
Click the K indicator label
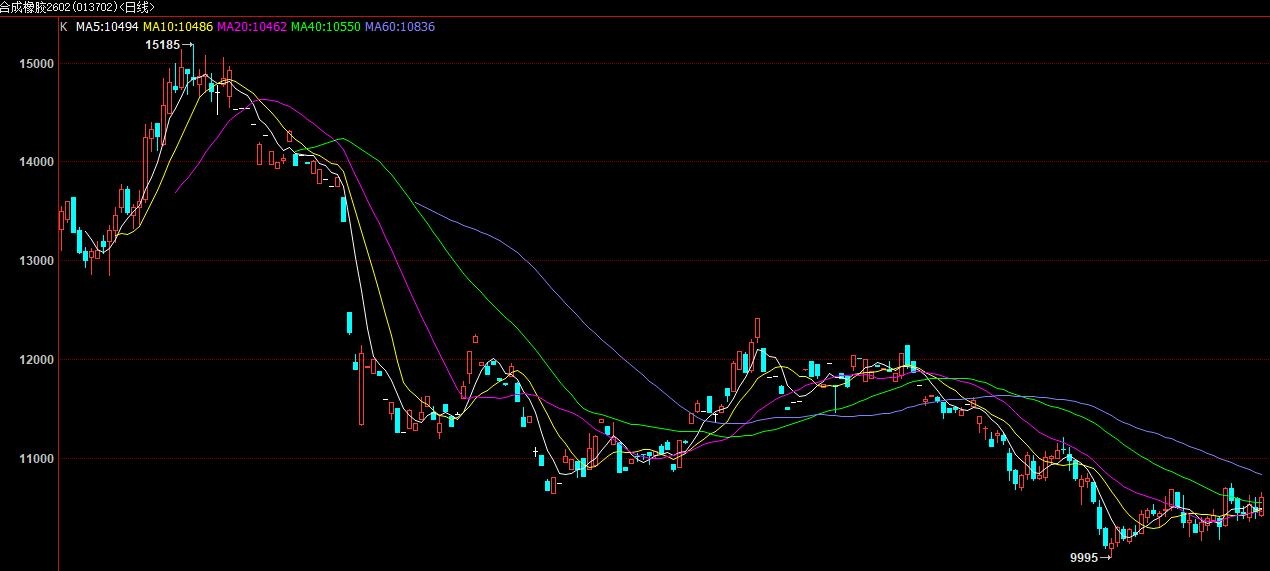click(64, 27)
